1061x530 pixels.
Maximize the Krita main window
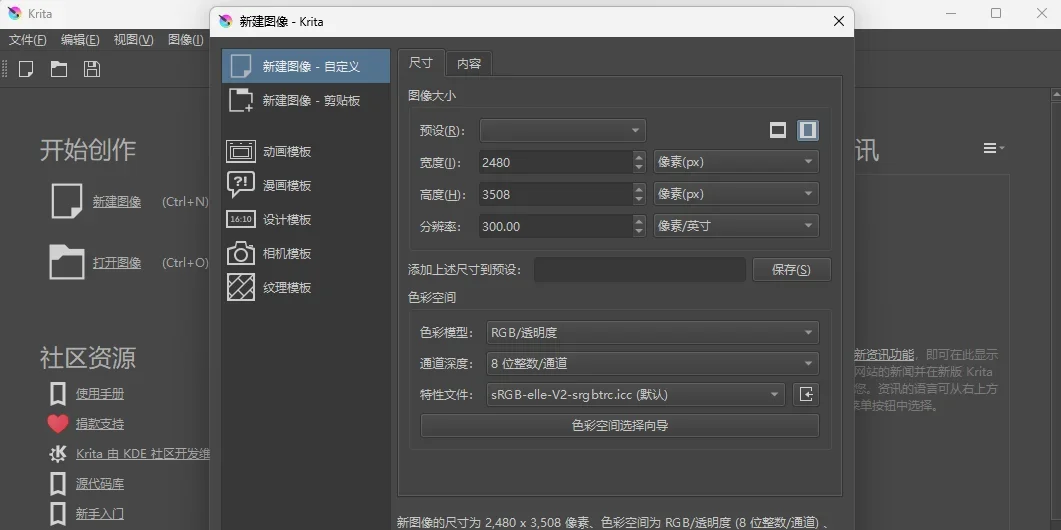coord(996,13)
